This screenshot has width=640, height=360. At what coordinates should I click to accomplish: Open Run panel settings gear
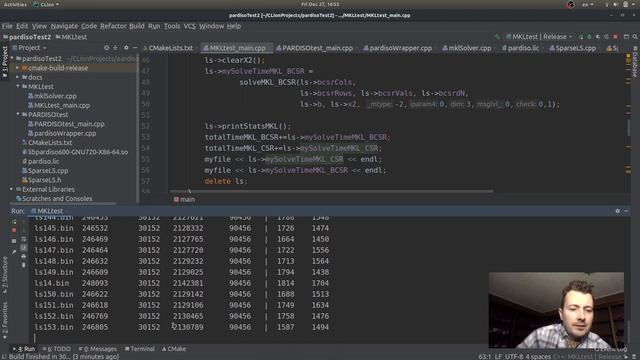pyautogui.click(x=618, y=211)
